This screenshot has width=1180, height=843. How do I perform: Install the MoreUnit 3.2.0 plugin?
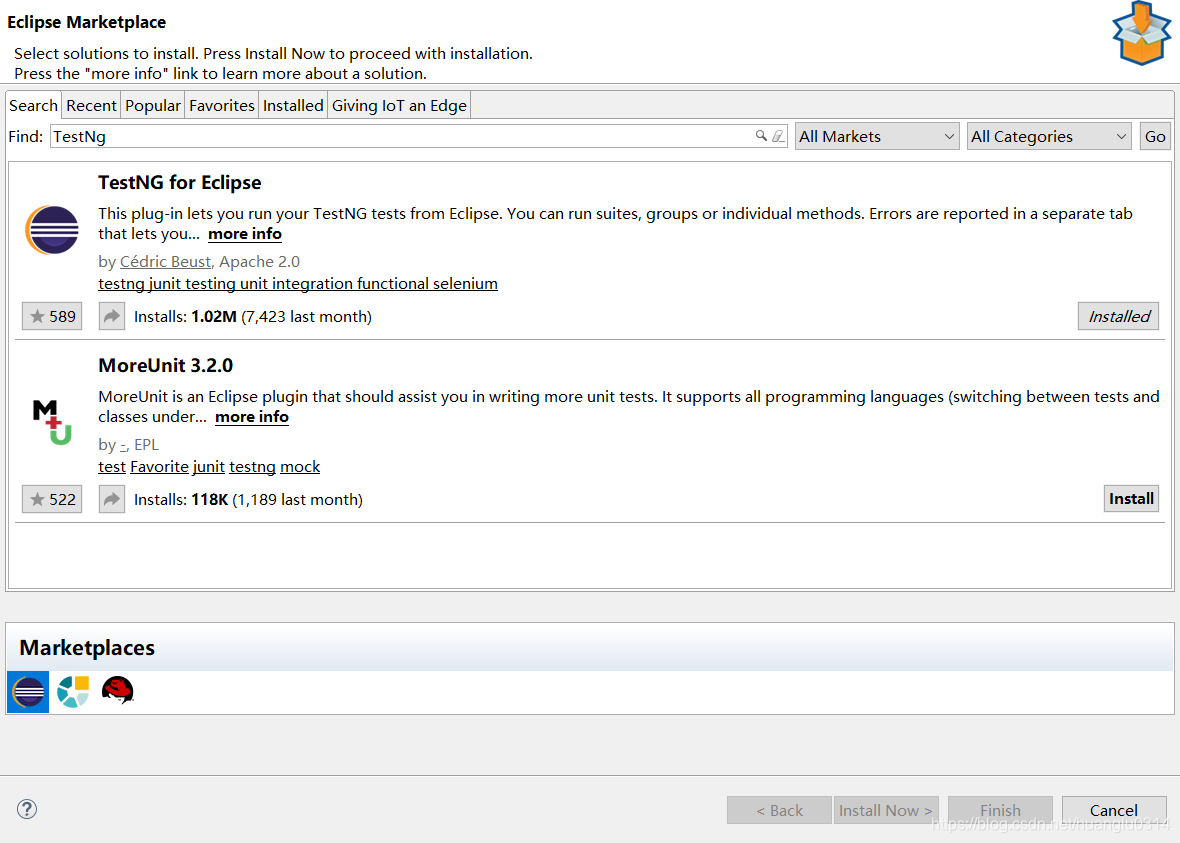1131,498
